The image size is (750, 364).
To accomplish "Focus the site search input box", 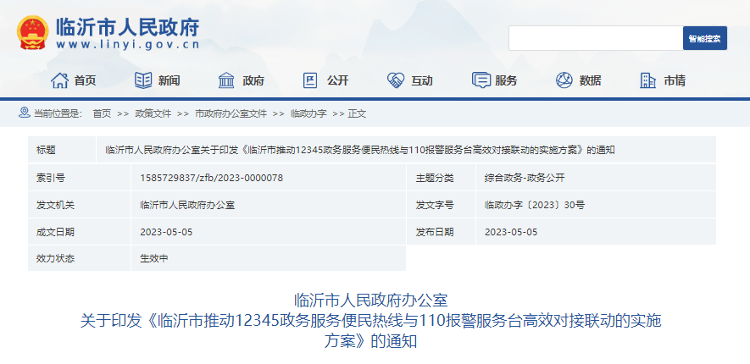I will (596, 38).
